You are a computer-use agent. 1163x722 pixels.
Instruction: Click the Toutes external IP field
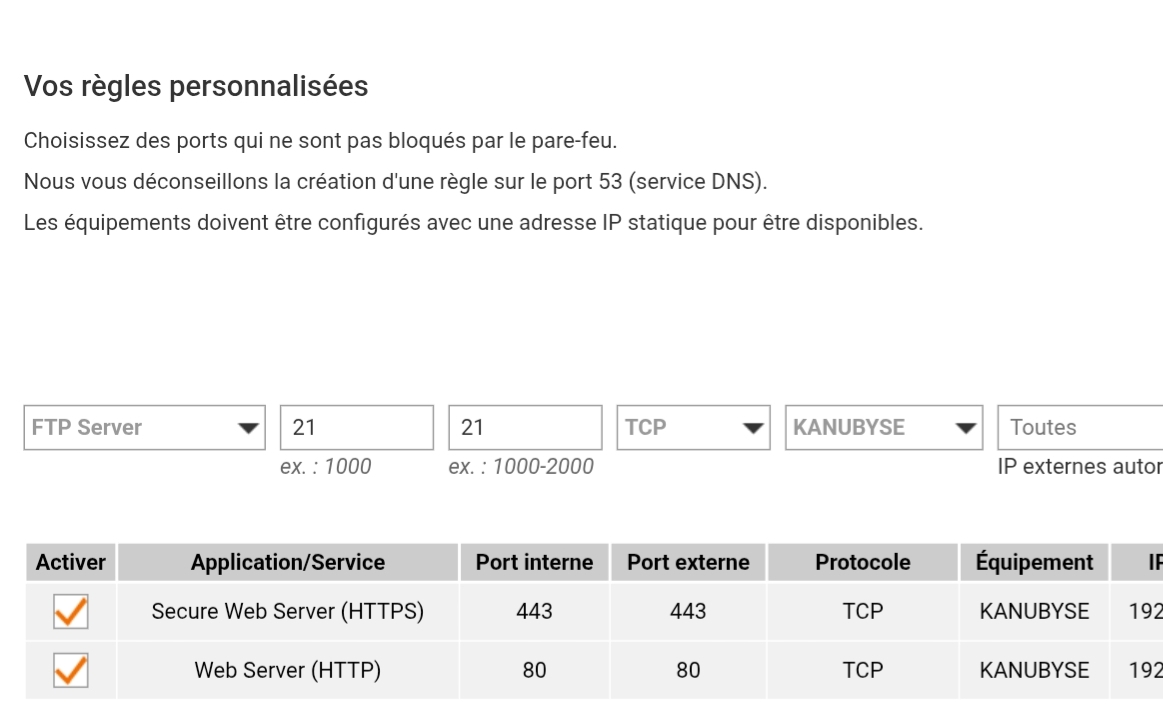pos(1080,428)
